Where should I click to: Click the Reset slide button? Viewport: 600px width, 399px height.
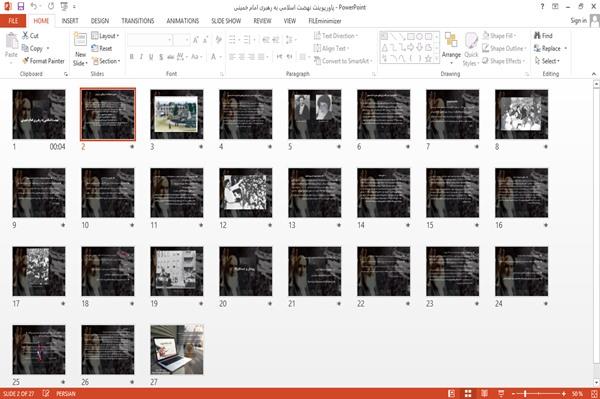102,48
